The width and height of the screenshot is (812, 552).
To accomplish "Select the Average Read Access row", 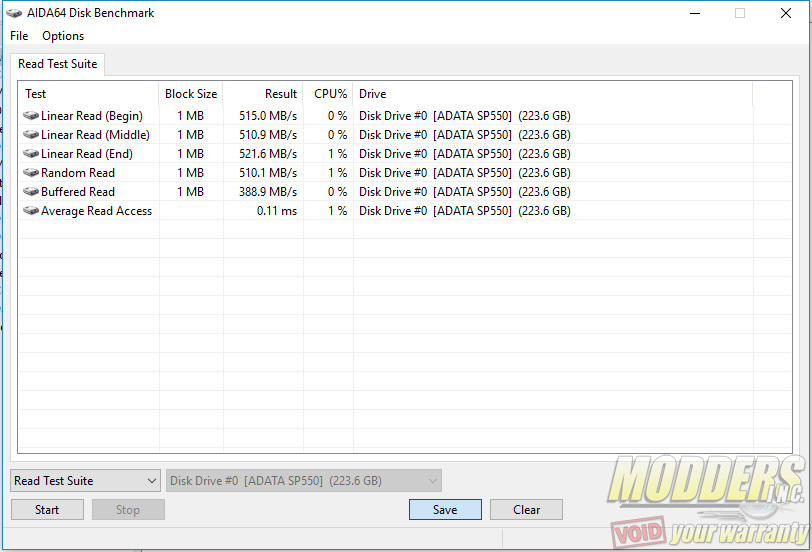I will [405, 211].
